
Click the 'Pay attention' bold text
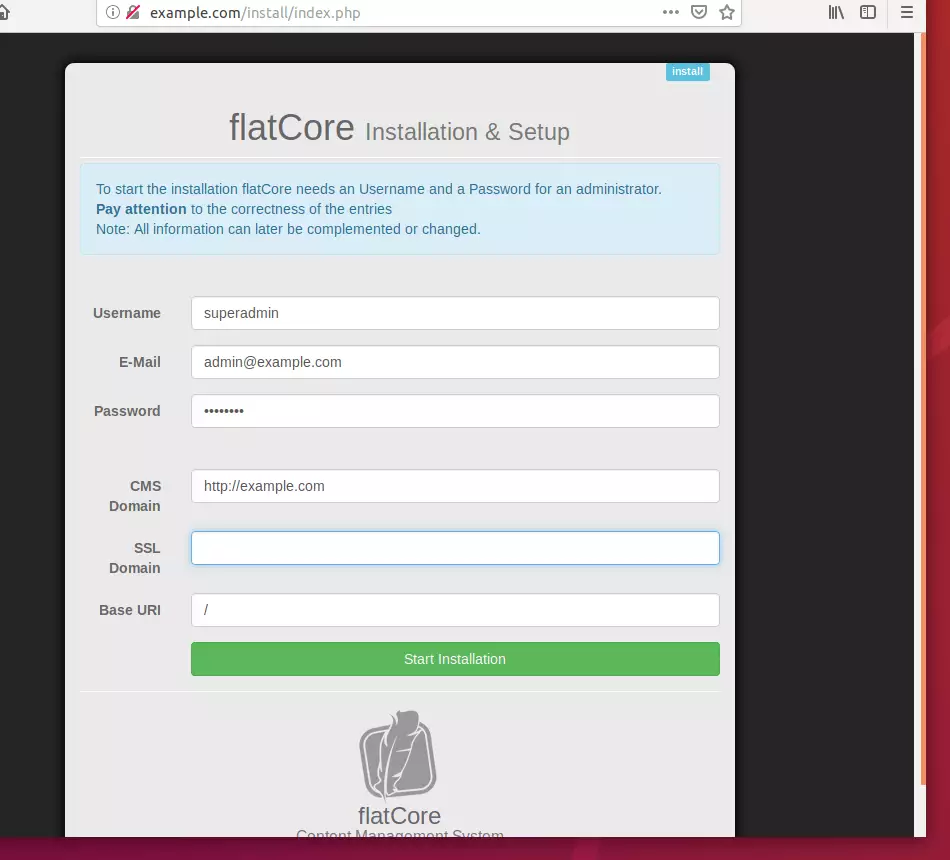(141, 209)
